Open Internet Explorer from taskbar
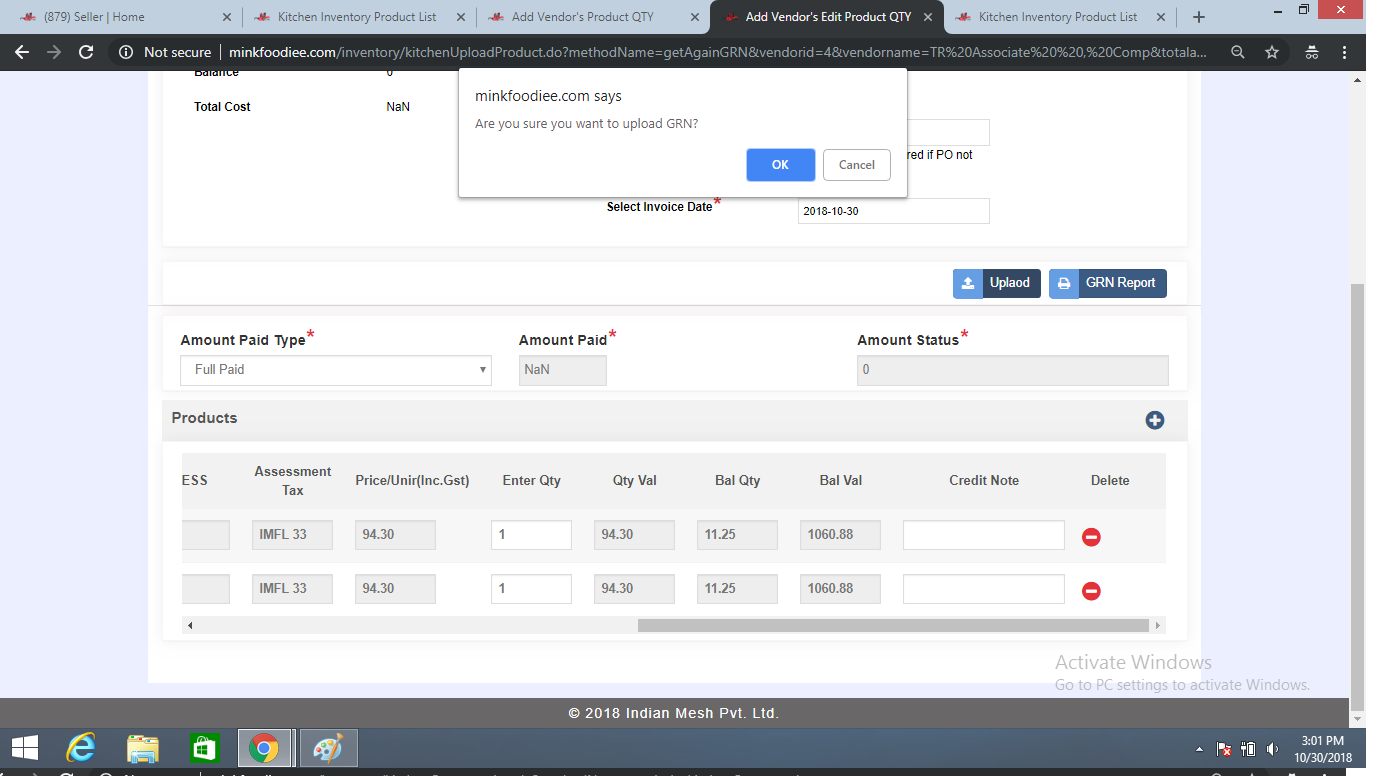This screenshot has width=1392, height=776. (x=80, y=748)
